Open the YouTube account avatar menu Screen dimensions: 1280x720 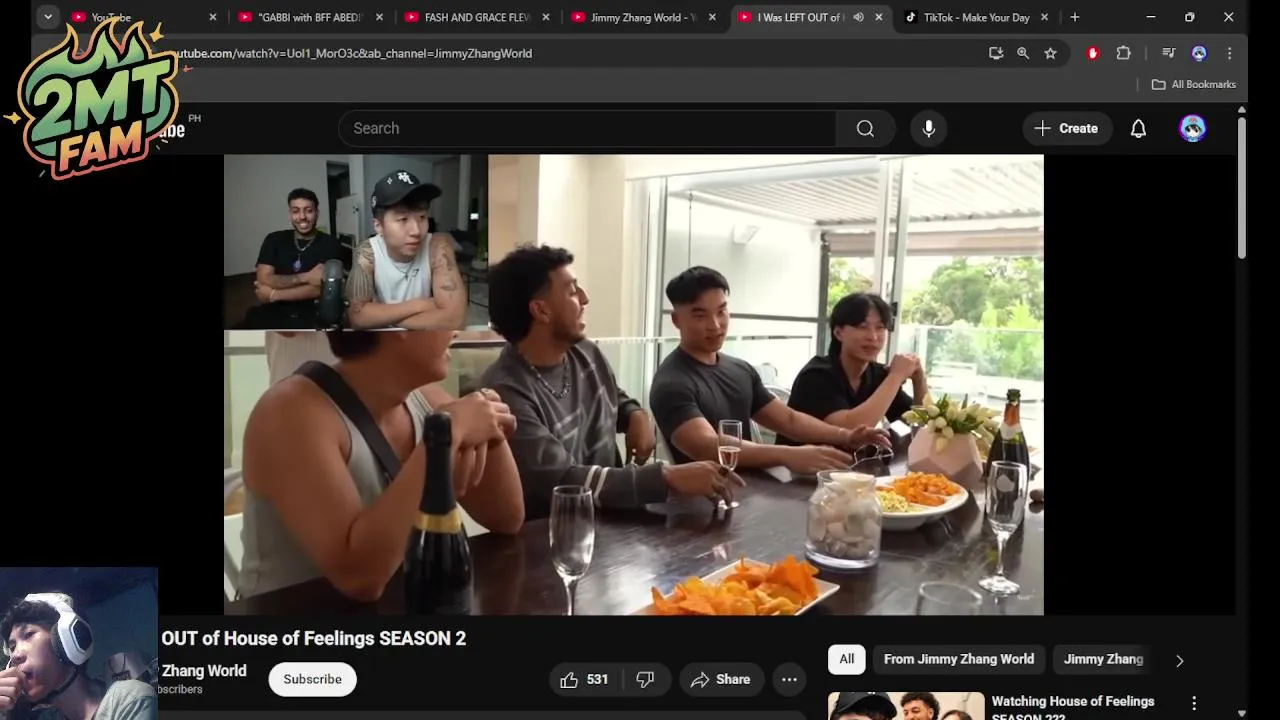(1192, 128)
